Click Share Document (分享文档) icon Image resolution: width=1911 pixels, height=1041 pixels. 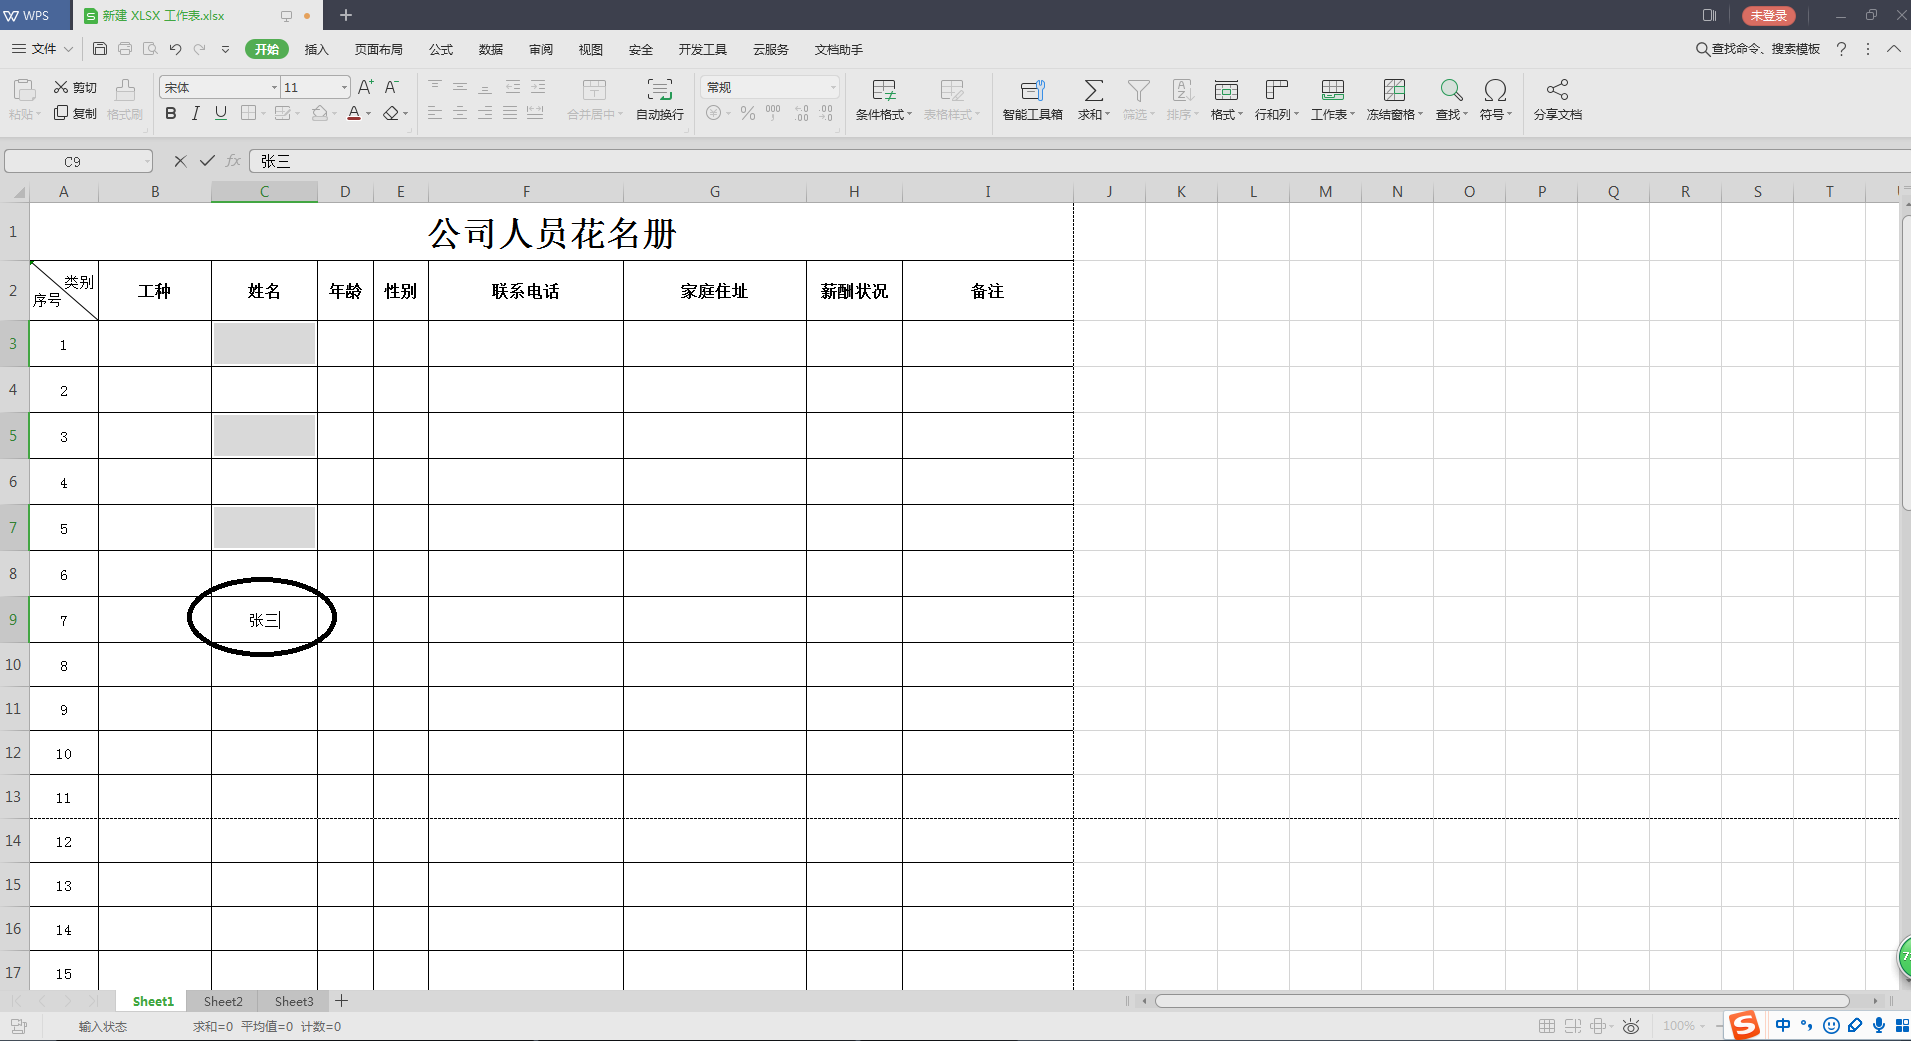[1557, 91]
